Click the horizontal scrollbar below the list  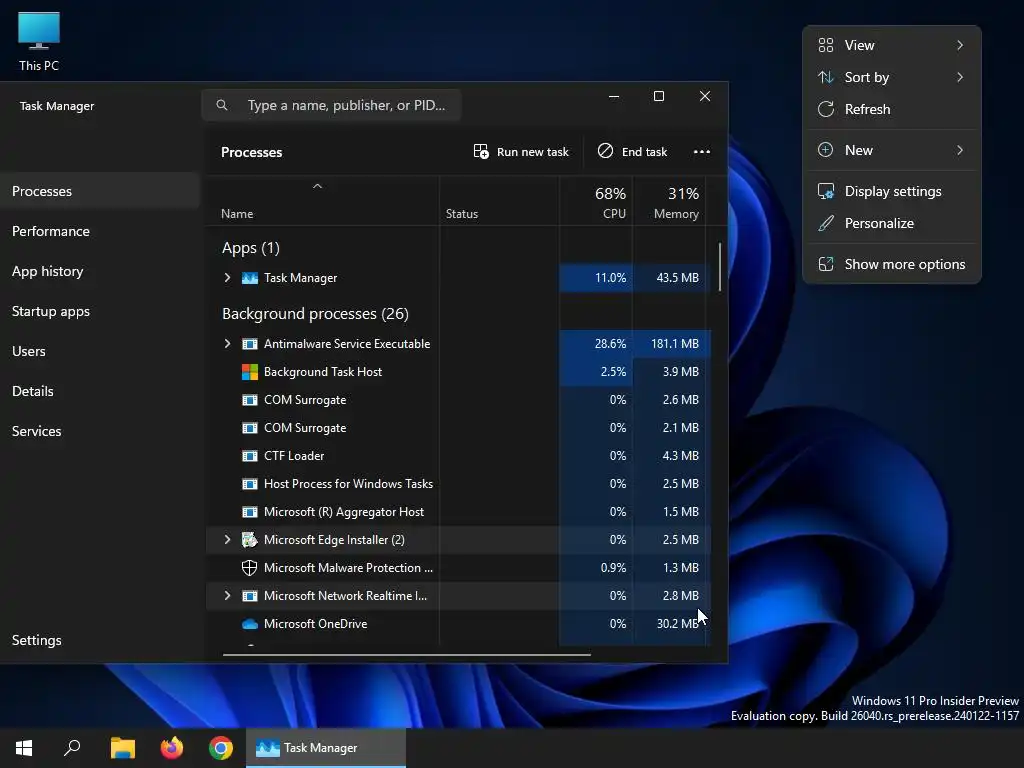tap(406, 654)
